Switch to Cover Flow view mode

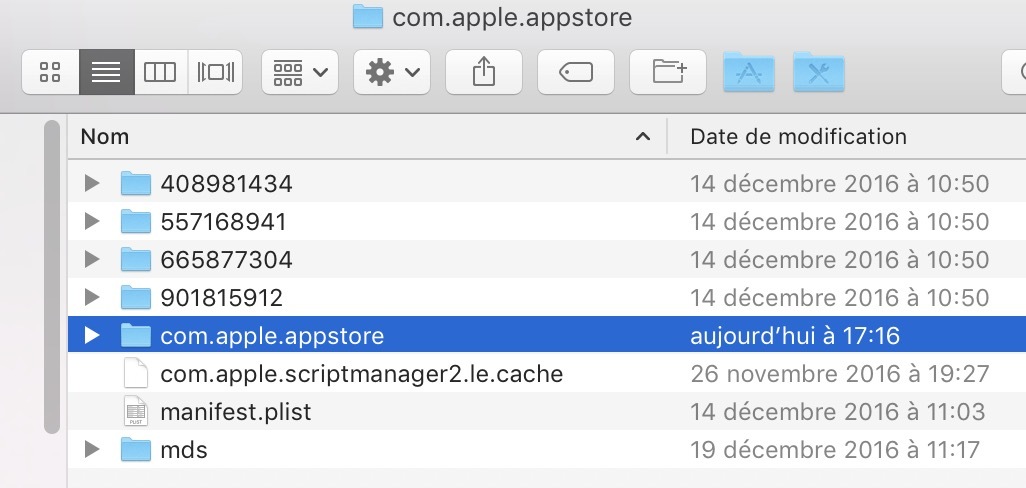[215, 72]
